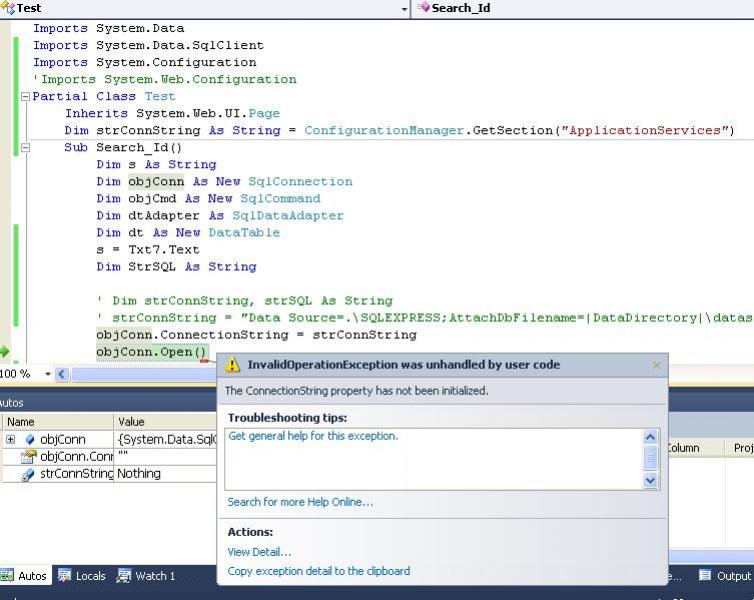Click Copy exception detail to the clipboard

coord(319,571)
